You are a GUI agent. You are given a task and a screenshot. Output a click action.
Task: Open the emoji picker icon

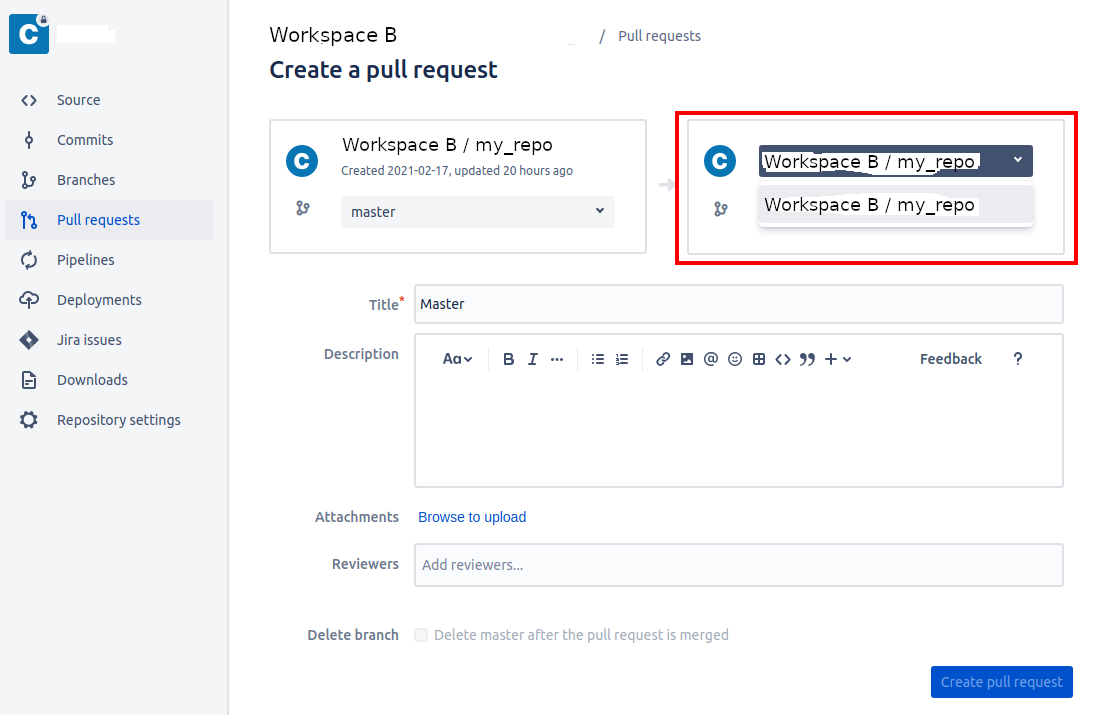[x=735, y=359]
